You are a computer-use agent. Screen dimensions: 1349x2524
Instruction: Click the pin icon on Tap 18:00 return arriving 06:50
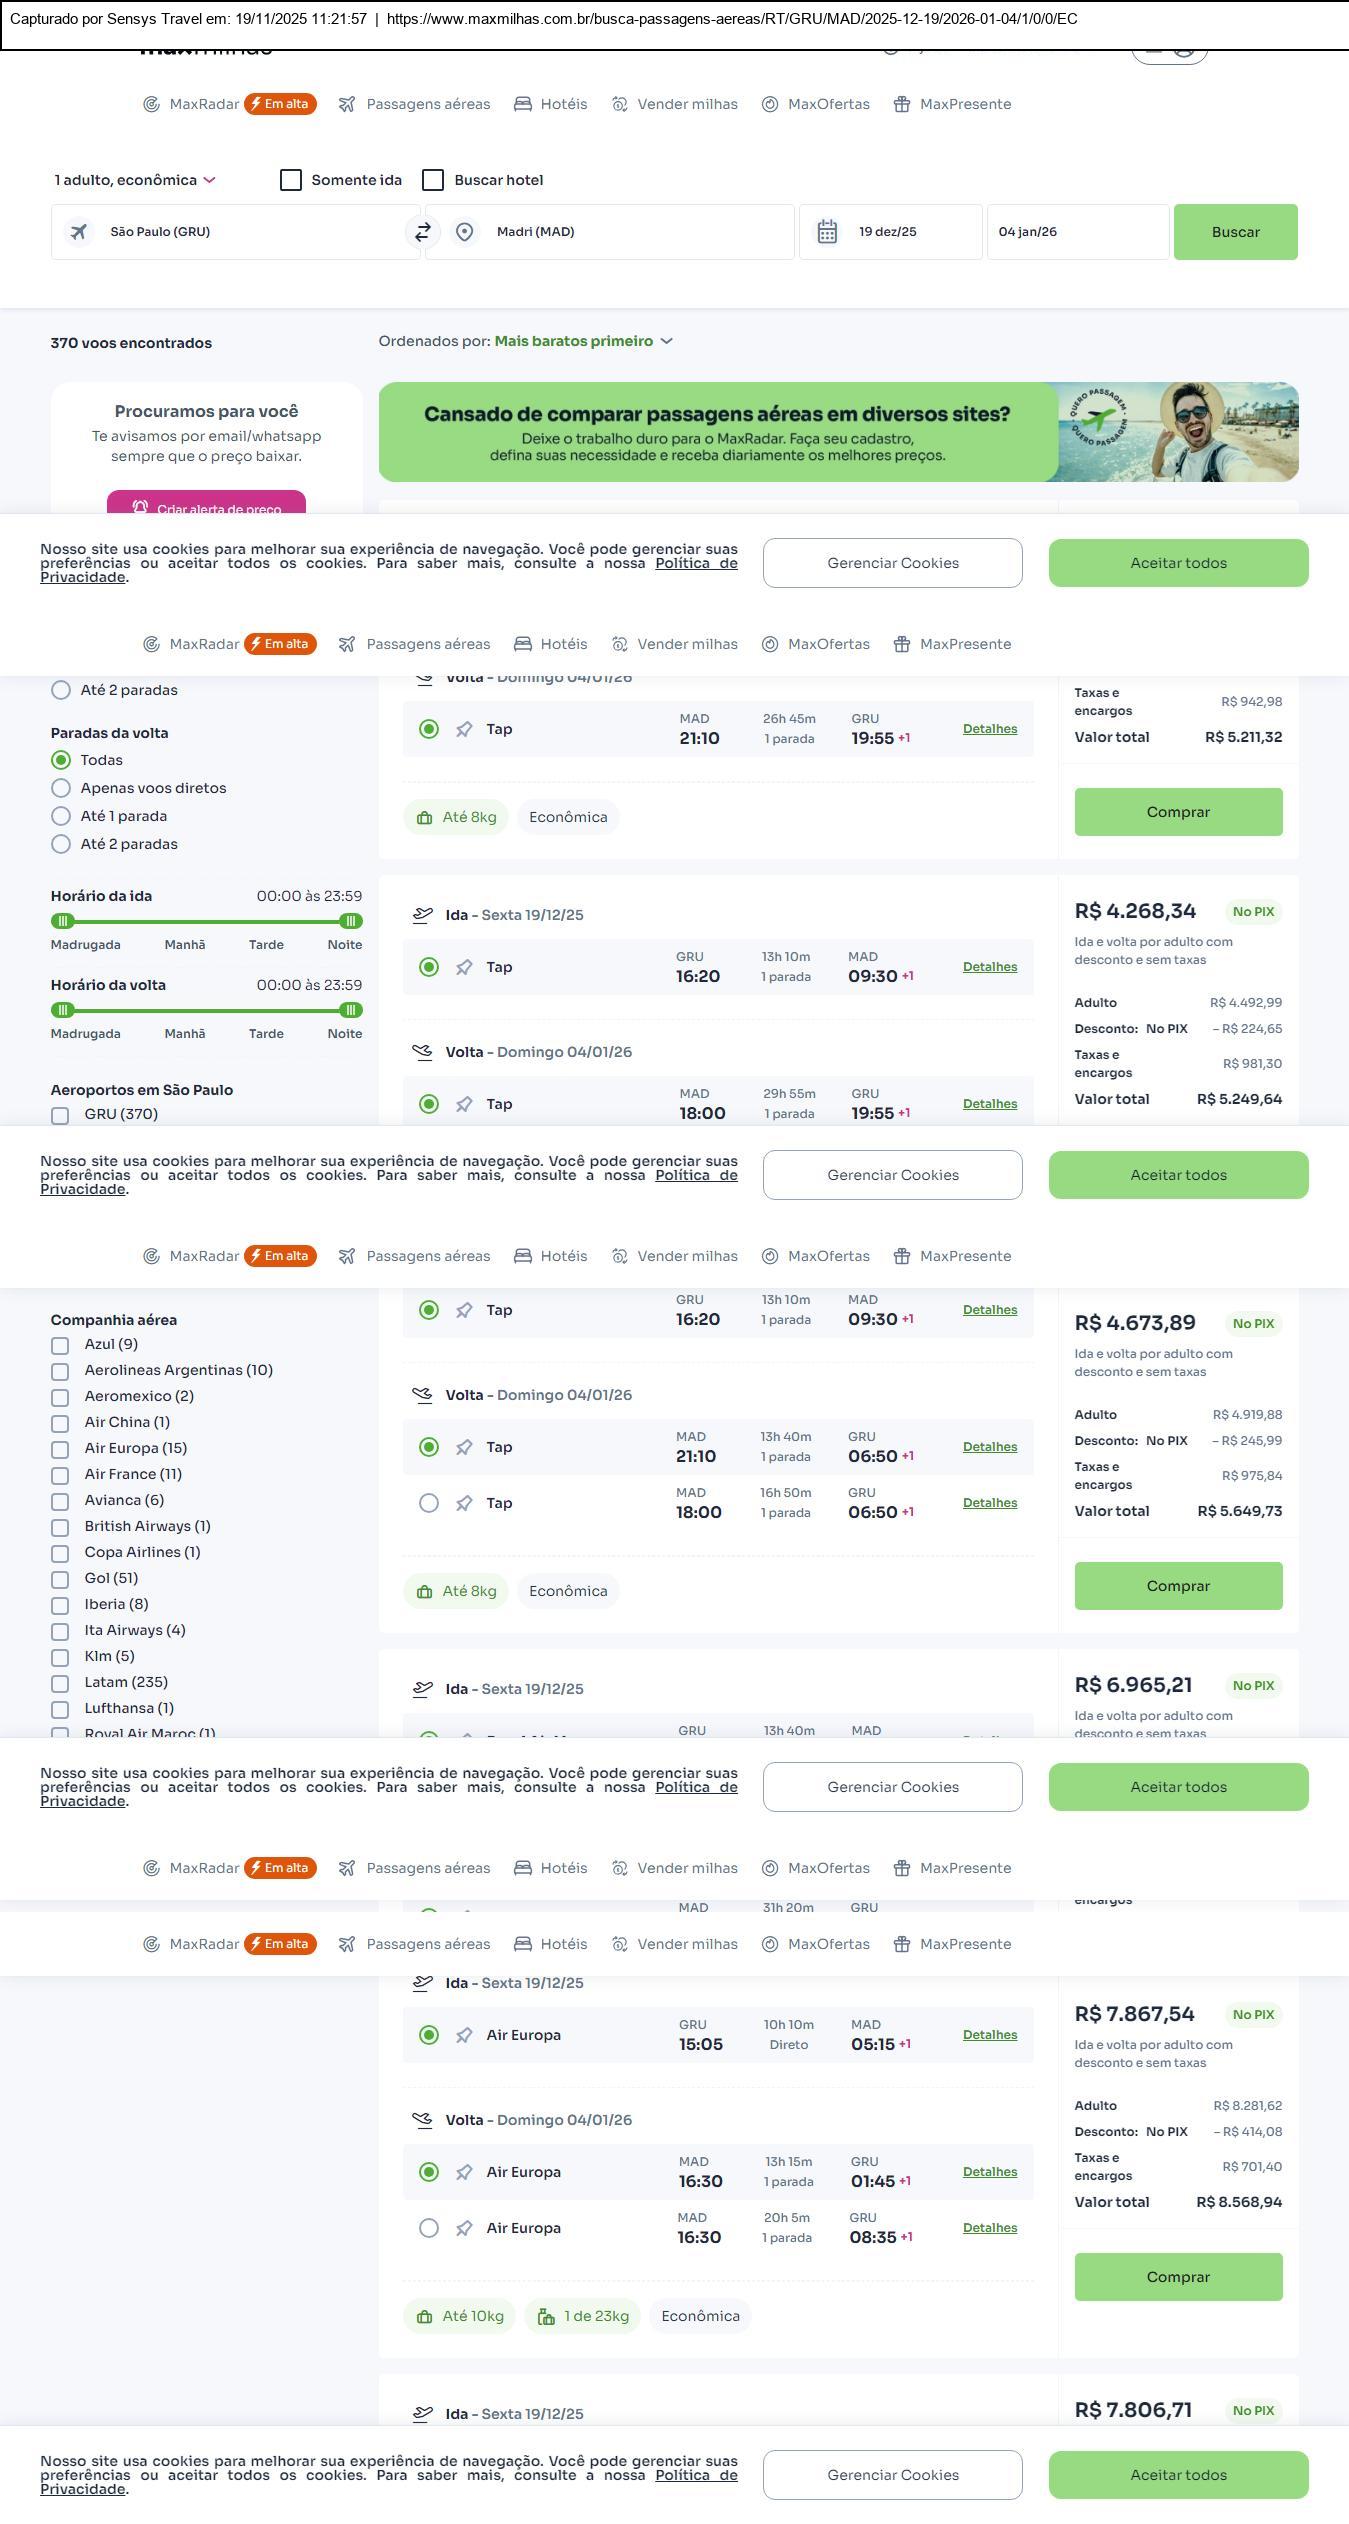point(464,1503)
